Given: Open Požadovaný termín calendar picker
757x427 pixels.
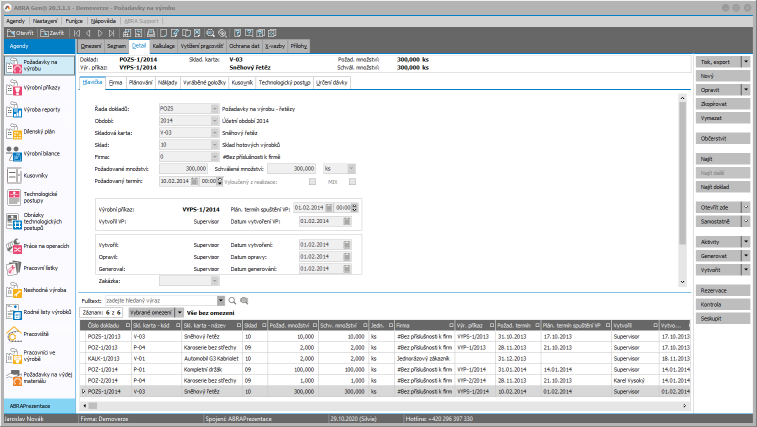Looking at the screenshot, I should click(194, 181).
